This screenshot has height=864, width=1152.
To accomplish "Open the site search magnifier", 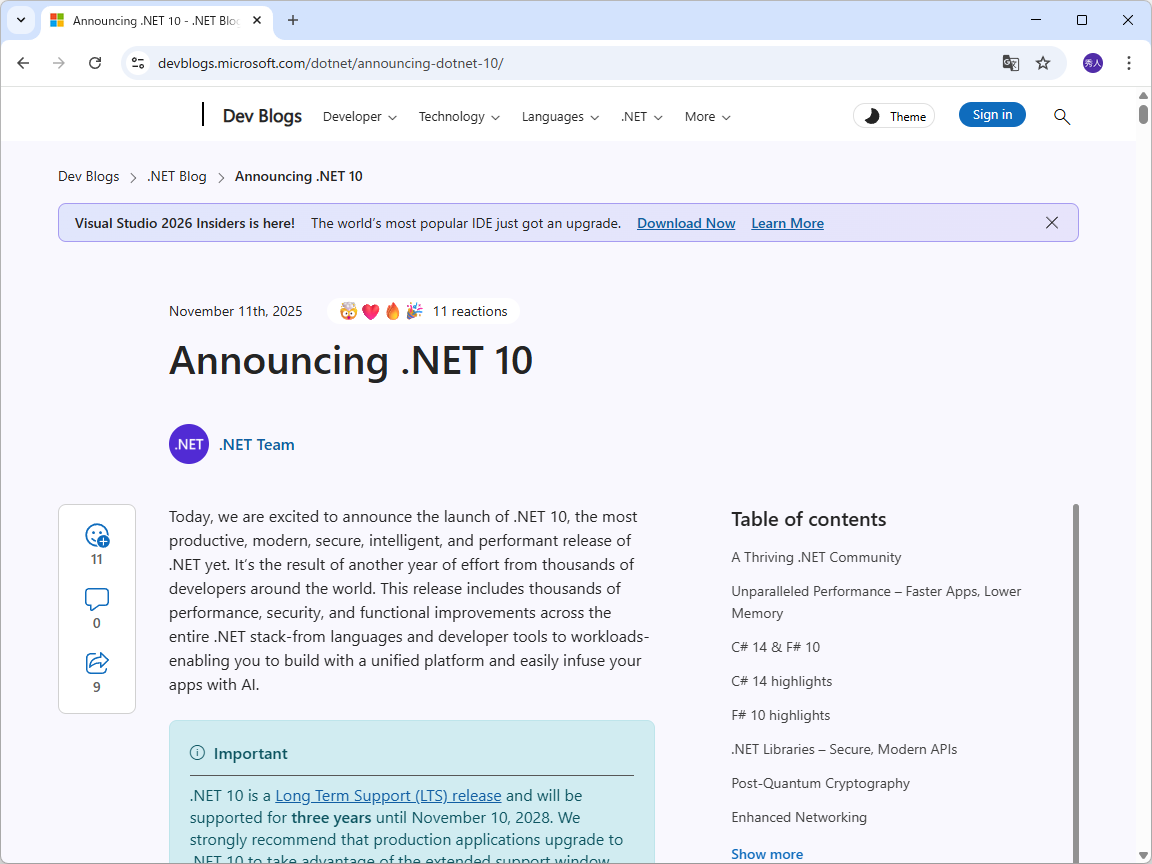I will click(x=1061, y=116).
